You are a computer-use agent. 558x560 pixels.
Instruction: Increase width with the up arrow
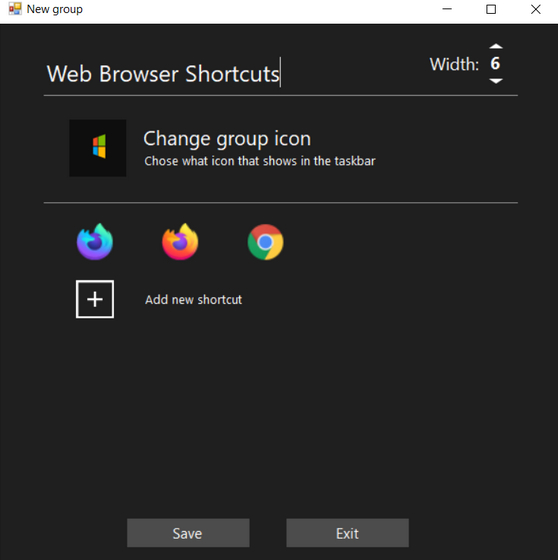pyautogui.click(x=496, y=46)
